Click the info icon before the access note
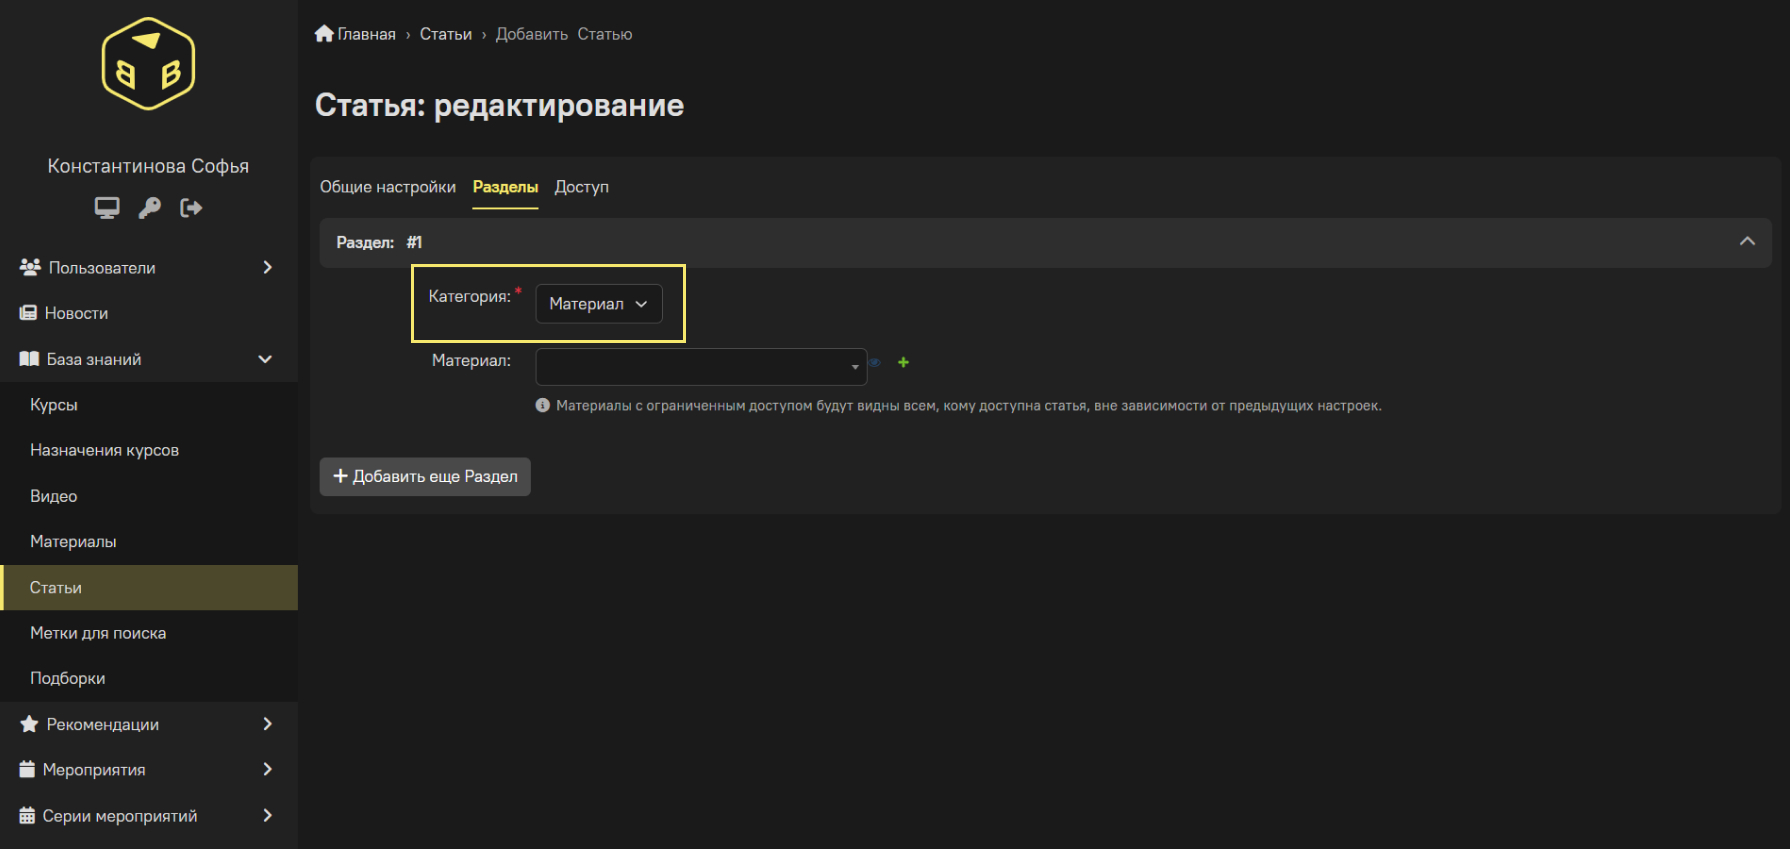Image resolution: width=1790 pixels, height=849 pixels. coord(543,405)
